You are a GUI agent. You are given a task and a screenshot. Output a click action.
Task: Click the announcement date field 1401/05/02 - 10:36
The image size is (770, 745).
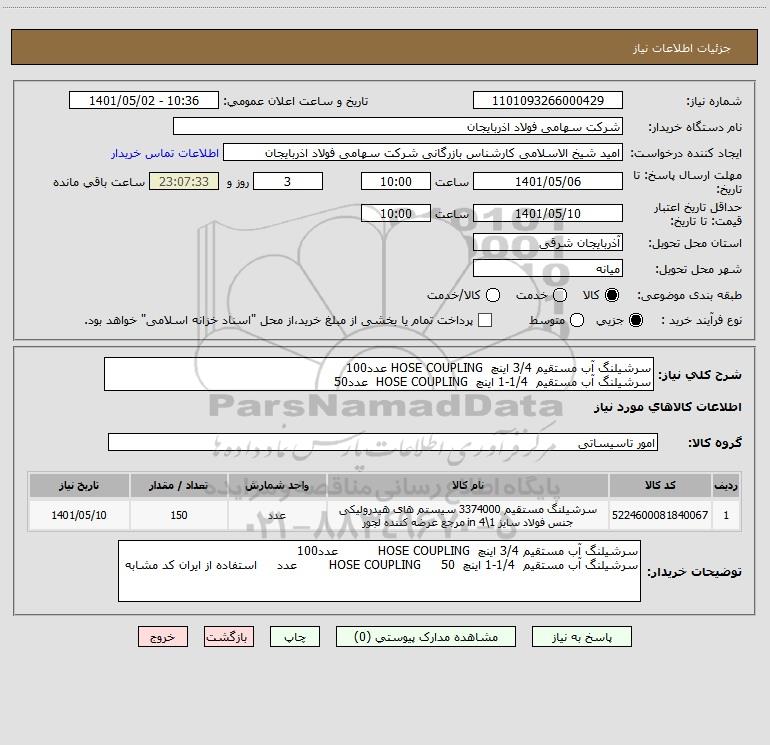[x=144, y=101]
